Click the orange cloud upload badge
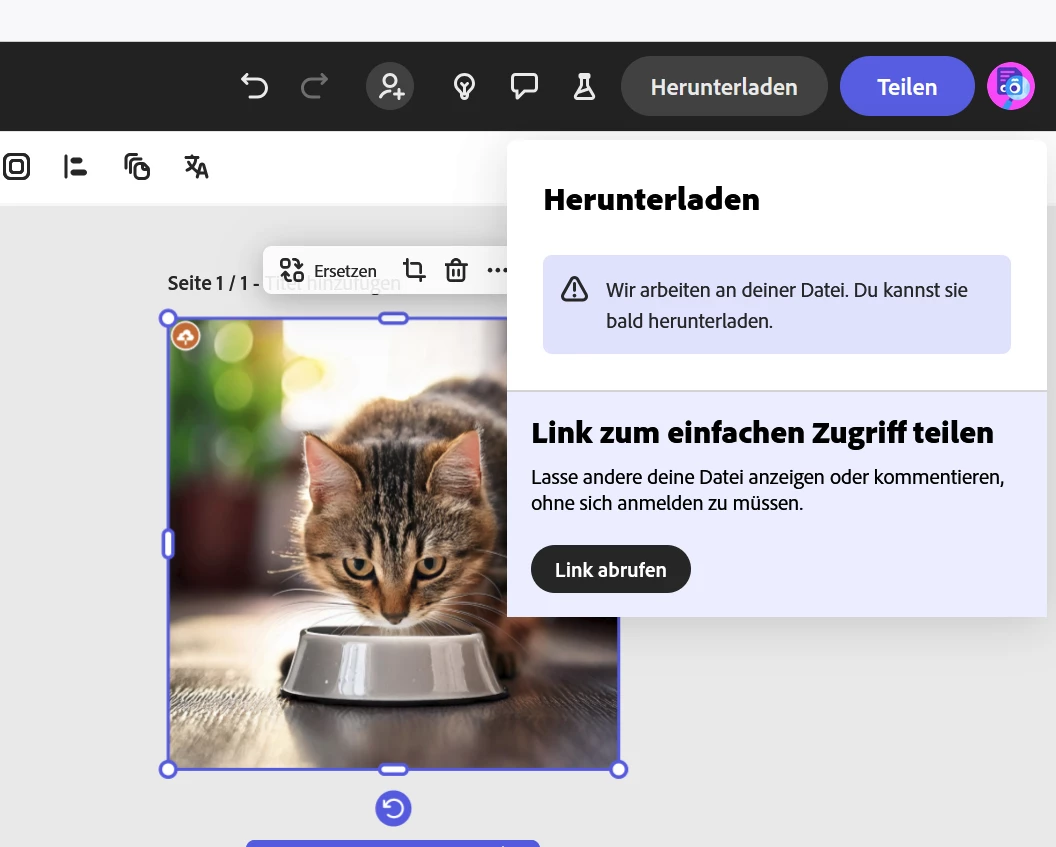The width and height of the screenshot is (1056, 847). 186,336
